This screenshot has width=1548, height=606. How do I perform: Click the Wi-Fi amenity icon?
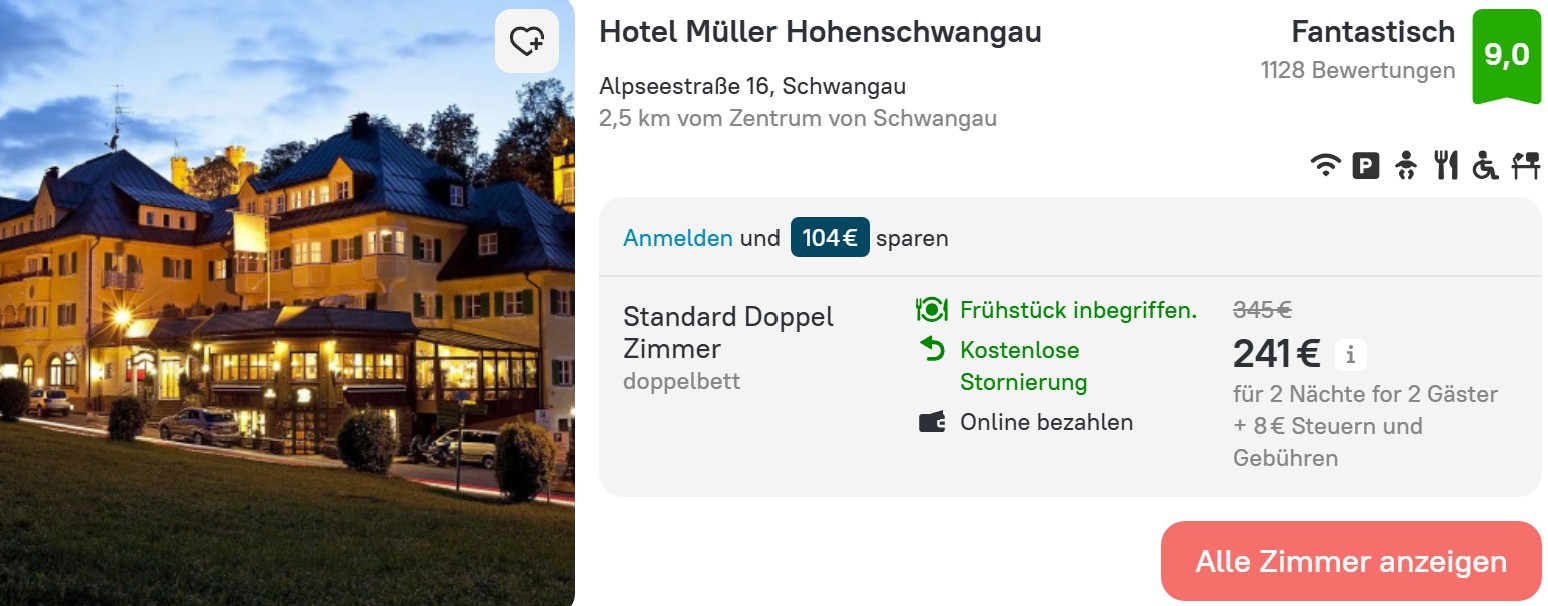pos(1326,166)
